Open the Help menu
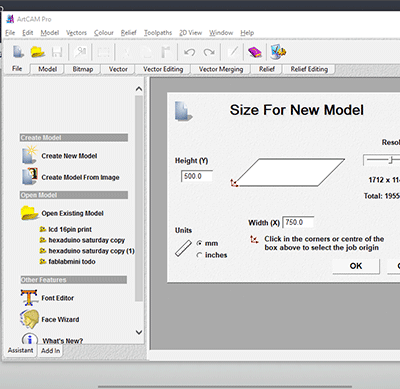Image resolution: width=400 pixels, height=389 pixels. click(247, 33)
